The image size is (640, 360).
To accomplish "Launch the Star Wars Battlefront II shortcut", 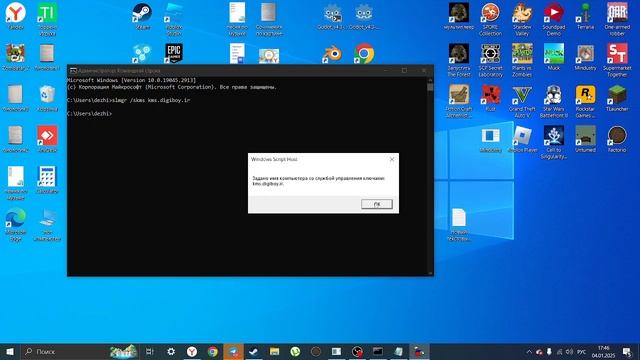I will tap(553, 101).
